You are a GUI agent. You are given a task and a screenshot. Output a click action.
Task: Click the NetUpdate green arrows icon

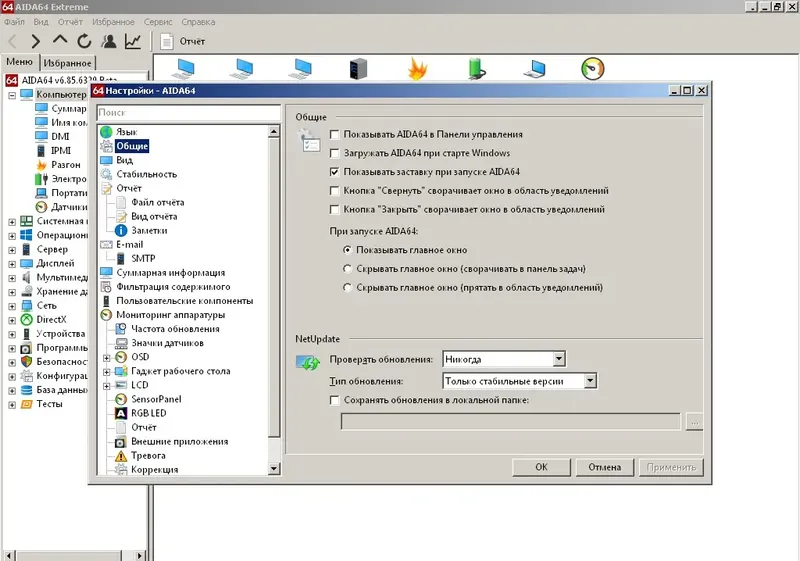point(308,363)
